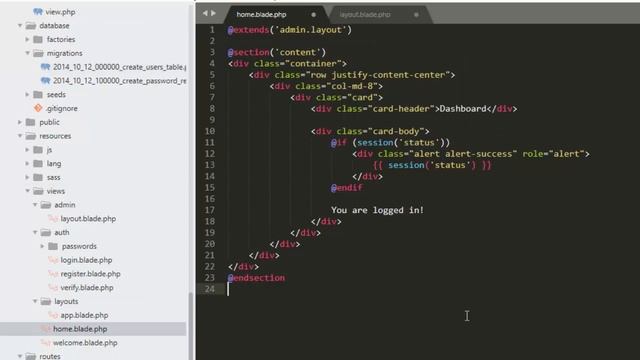Click the @endsection line in editor
Screen dimensions: 640x360
256,278
